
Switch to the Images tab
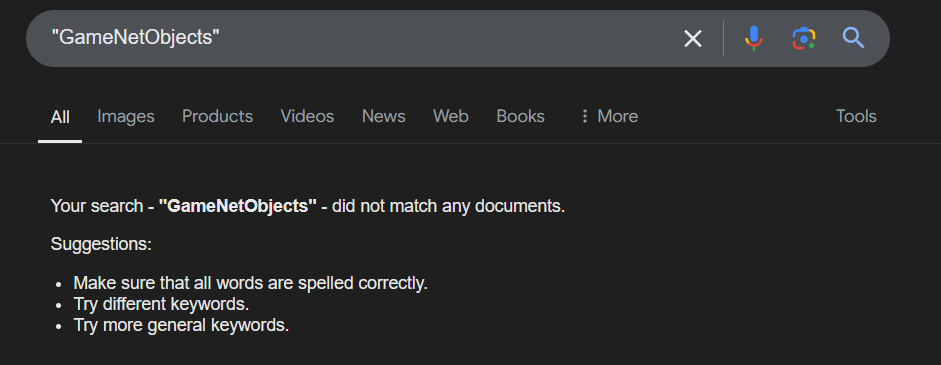(x=126, y=116)
